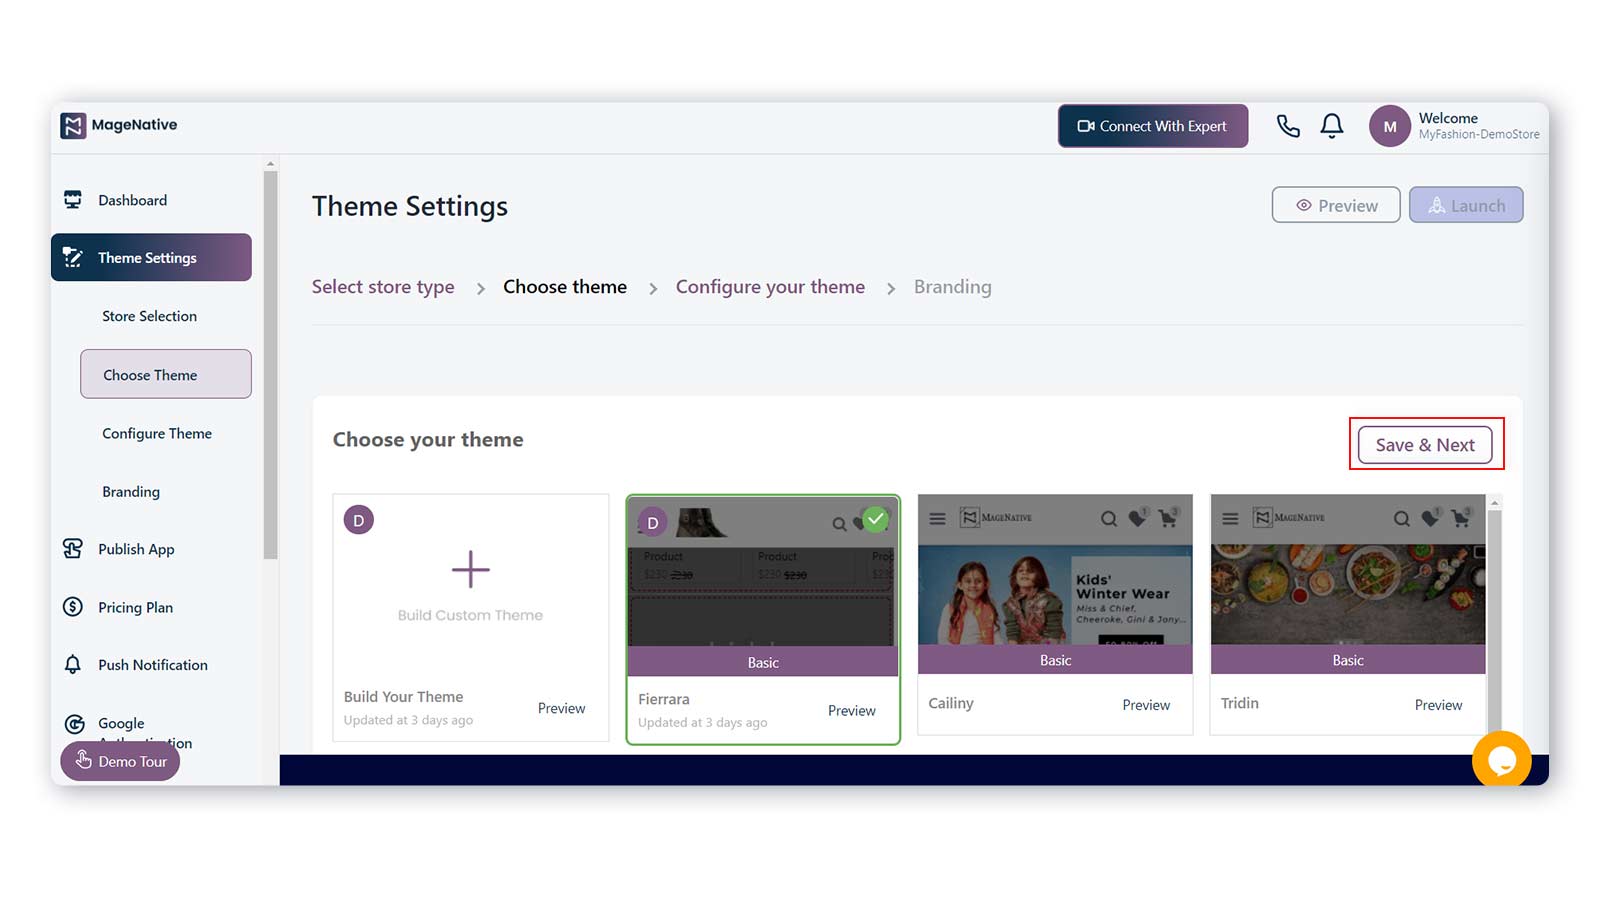
Task: Select Store Selection submenu item
Action: click(150, 316)
